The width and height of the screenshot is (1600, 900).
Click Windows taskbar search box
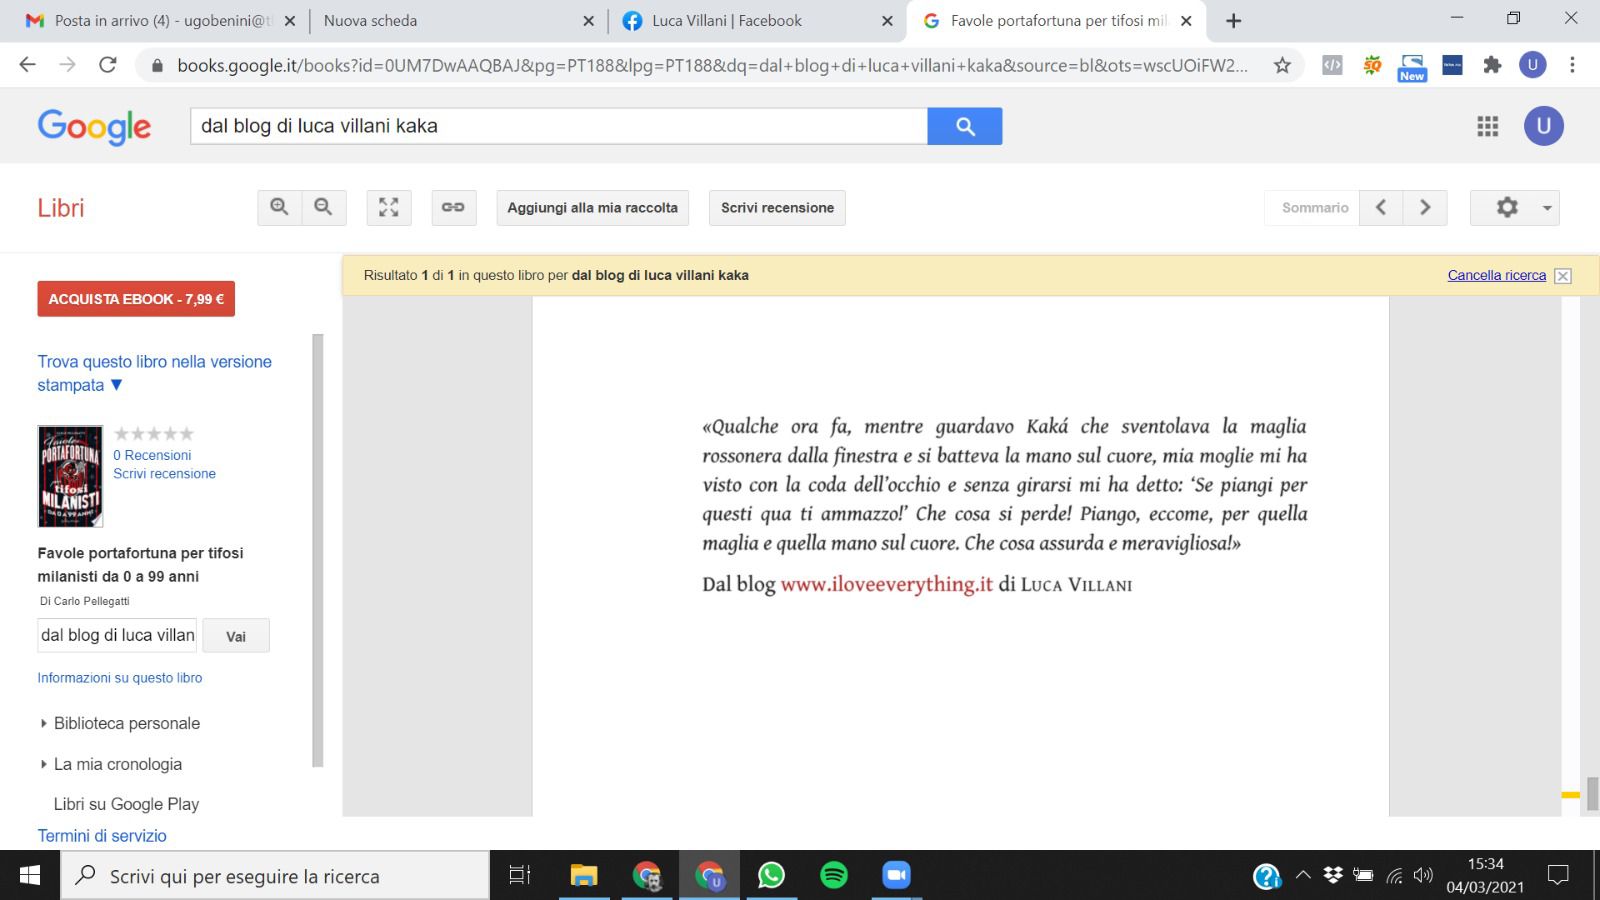tap(275, 876)
